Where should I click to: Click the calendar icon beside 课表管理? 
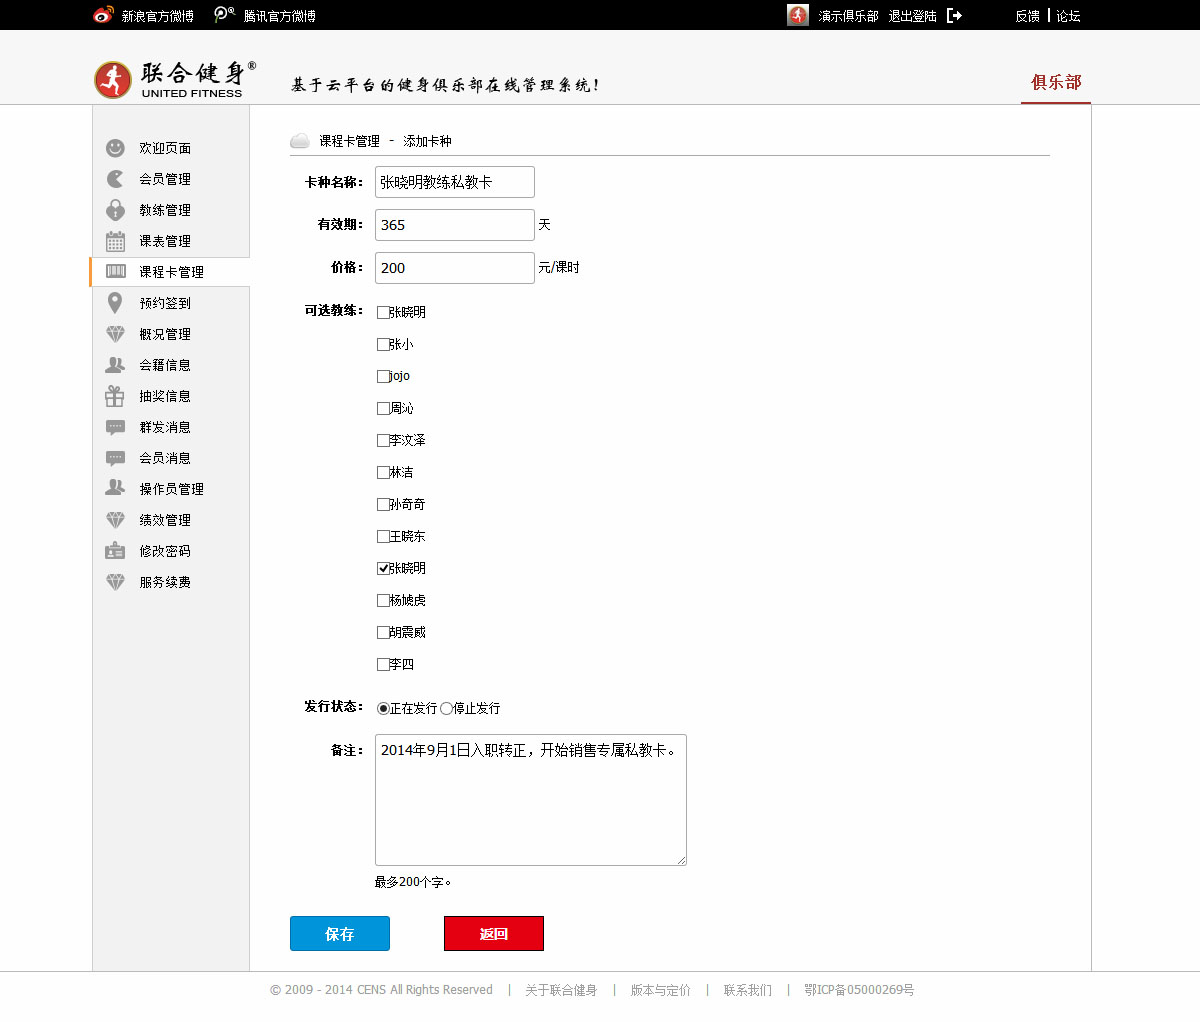coord(115,241)
